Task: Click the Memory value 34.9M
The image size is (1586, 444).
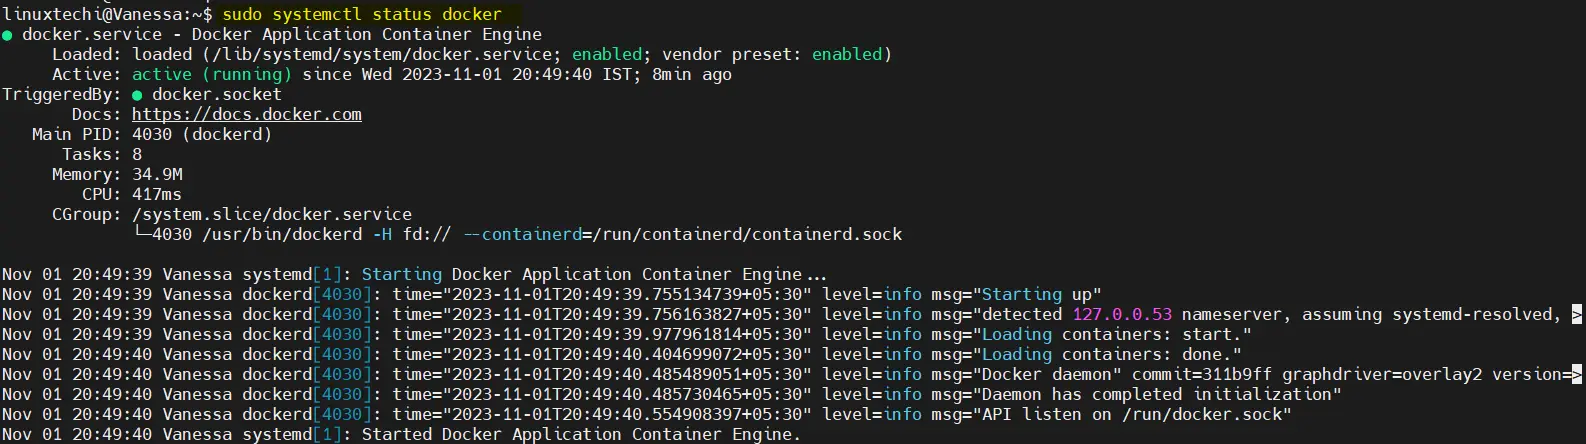Action: tap(157, 174)
